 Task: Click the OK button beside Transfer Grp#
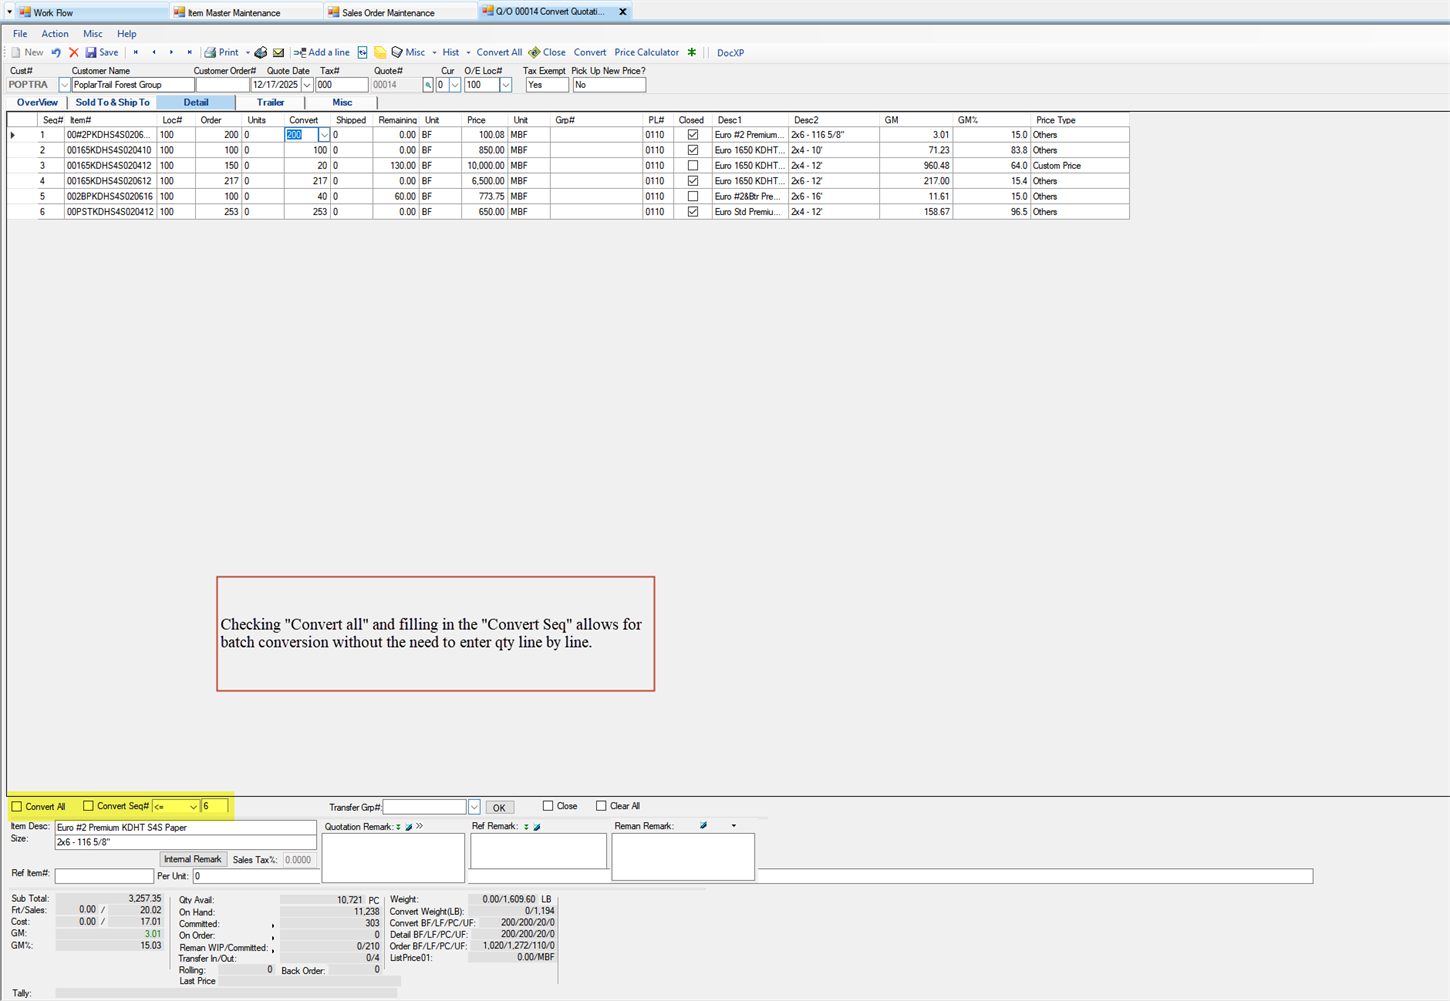498,806
